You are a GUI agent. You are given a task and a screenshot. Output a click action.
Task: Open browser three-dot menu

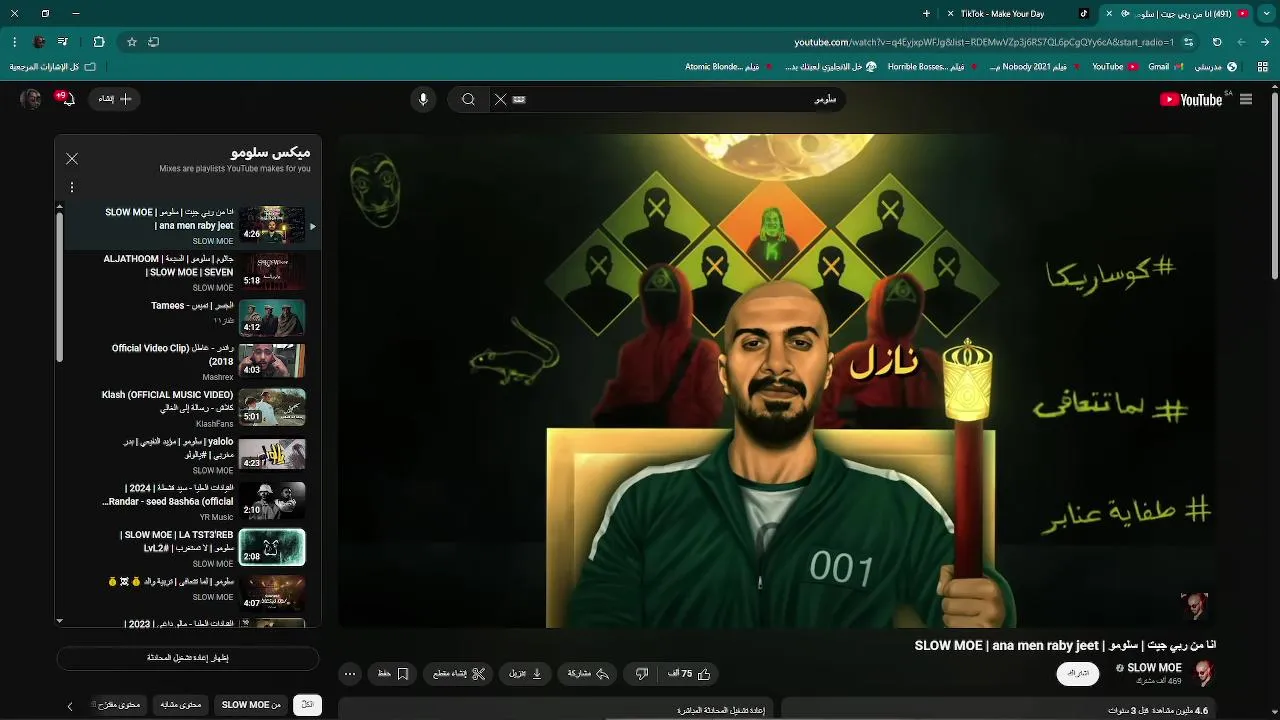pos(14,42)
